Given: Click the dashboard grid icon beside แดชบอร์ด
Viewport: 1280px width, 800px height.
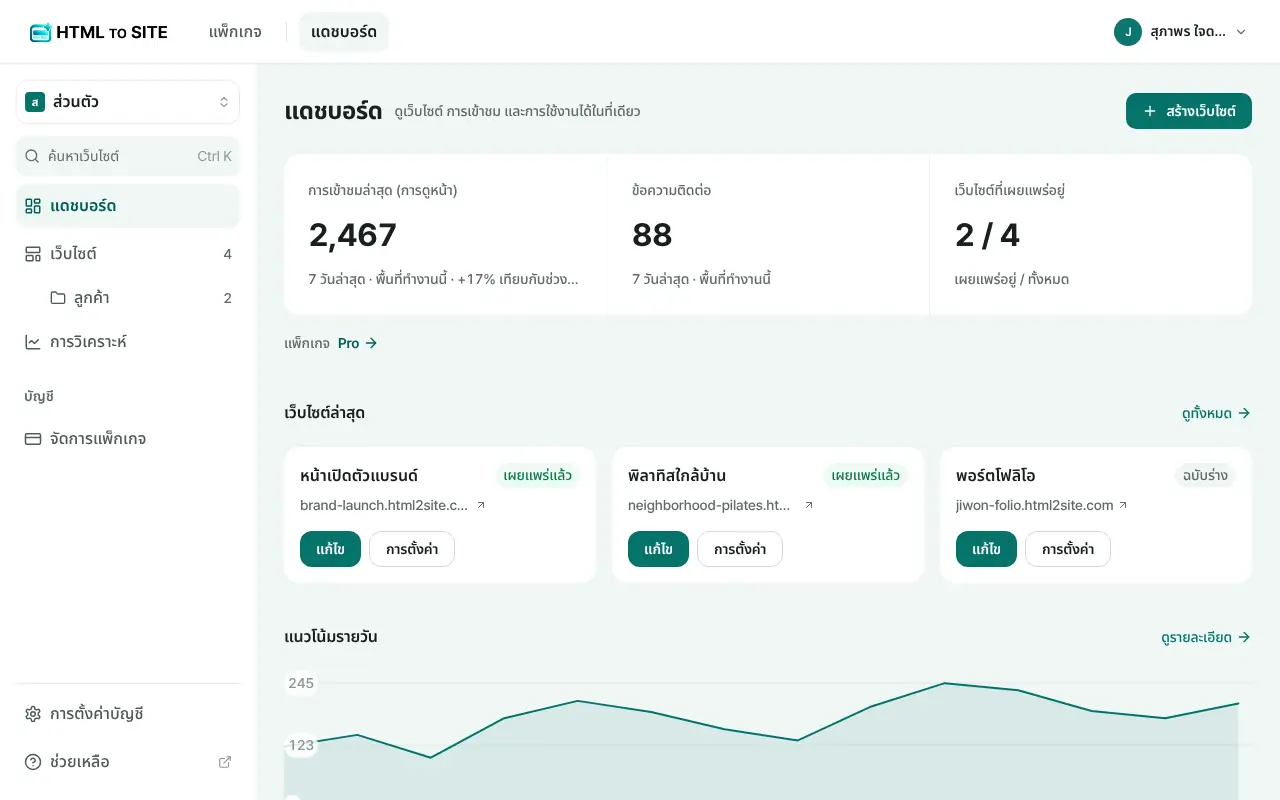Looking at the screenshot, I should (x=33, y=206).
